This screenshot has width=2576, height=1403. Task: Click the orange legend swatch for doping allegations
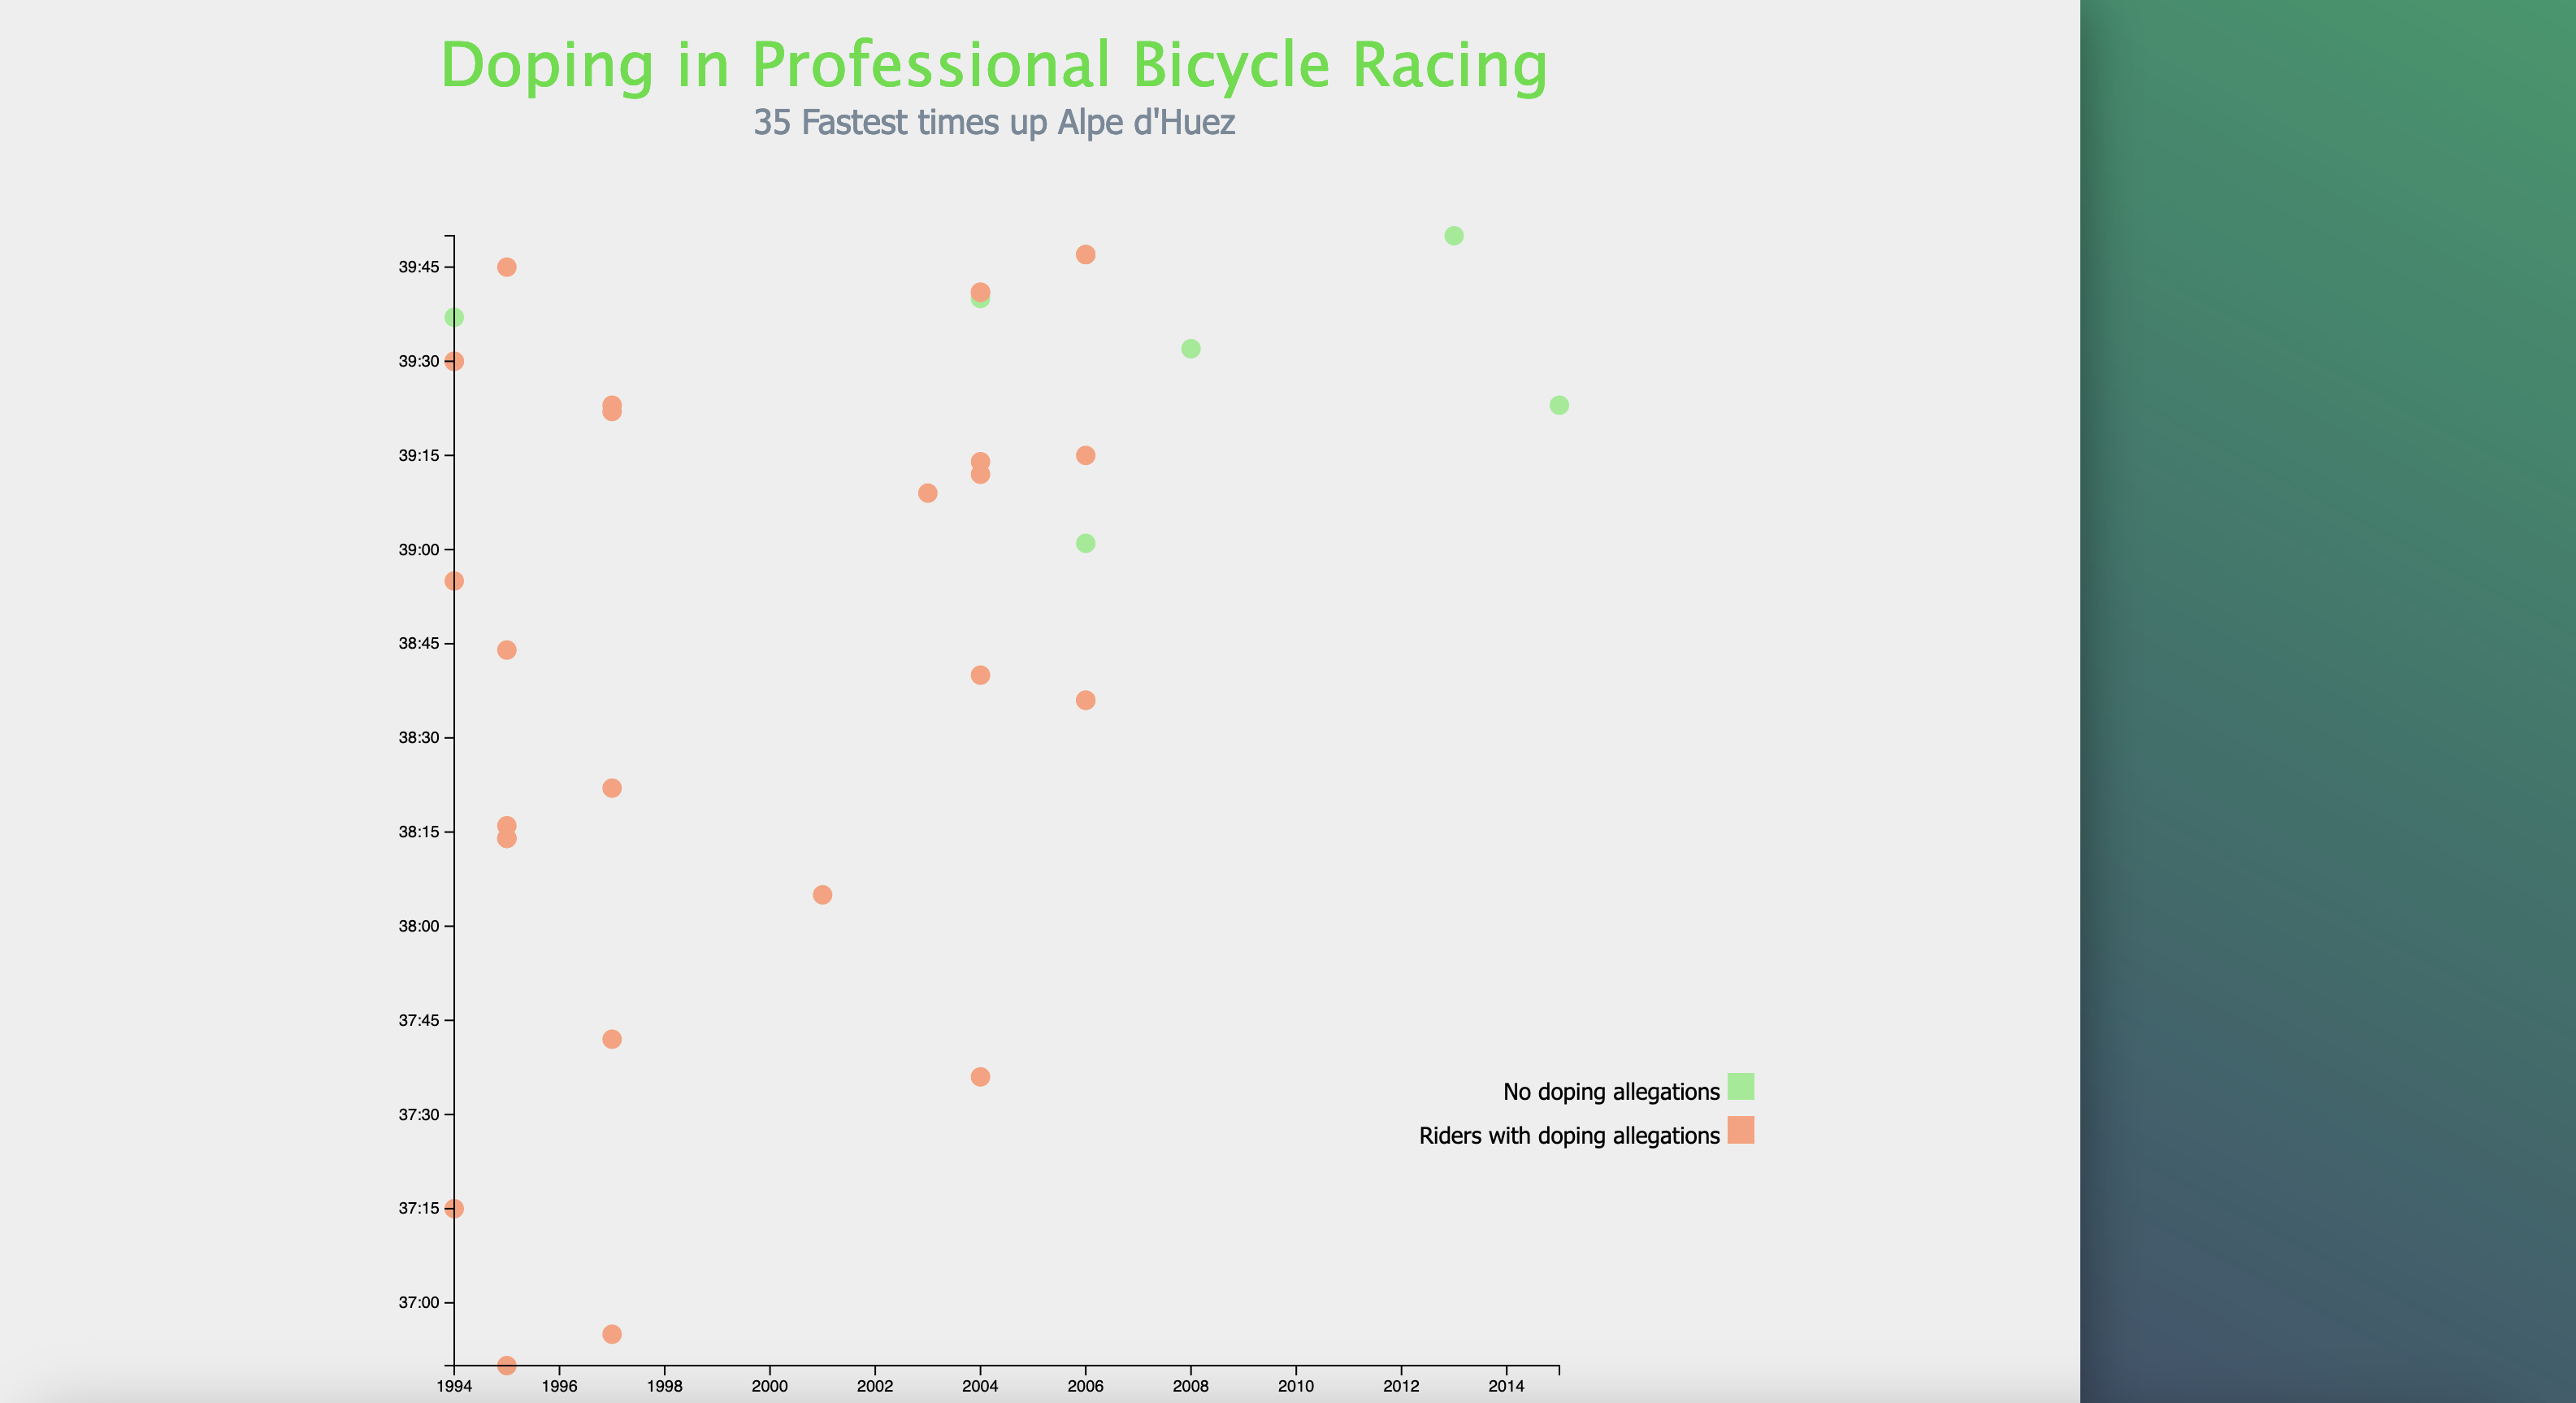pos(1740,1130)
